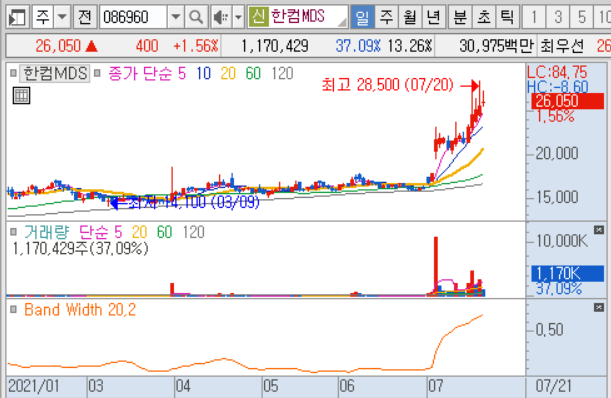
Task: Click the Band Width 20,2 label
Action: [80, 310]
